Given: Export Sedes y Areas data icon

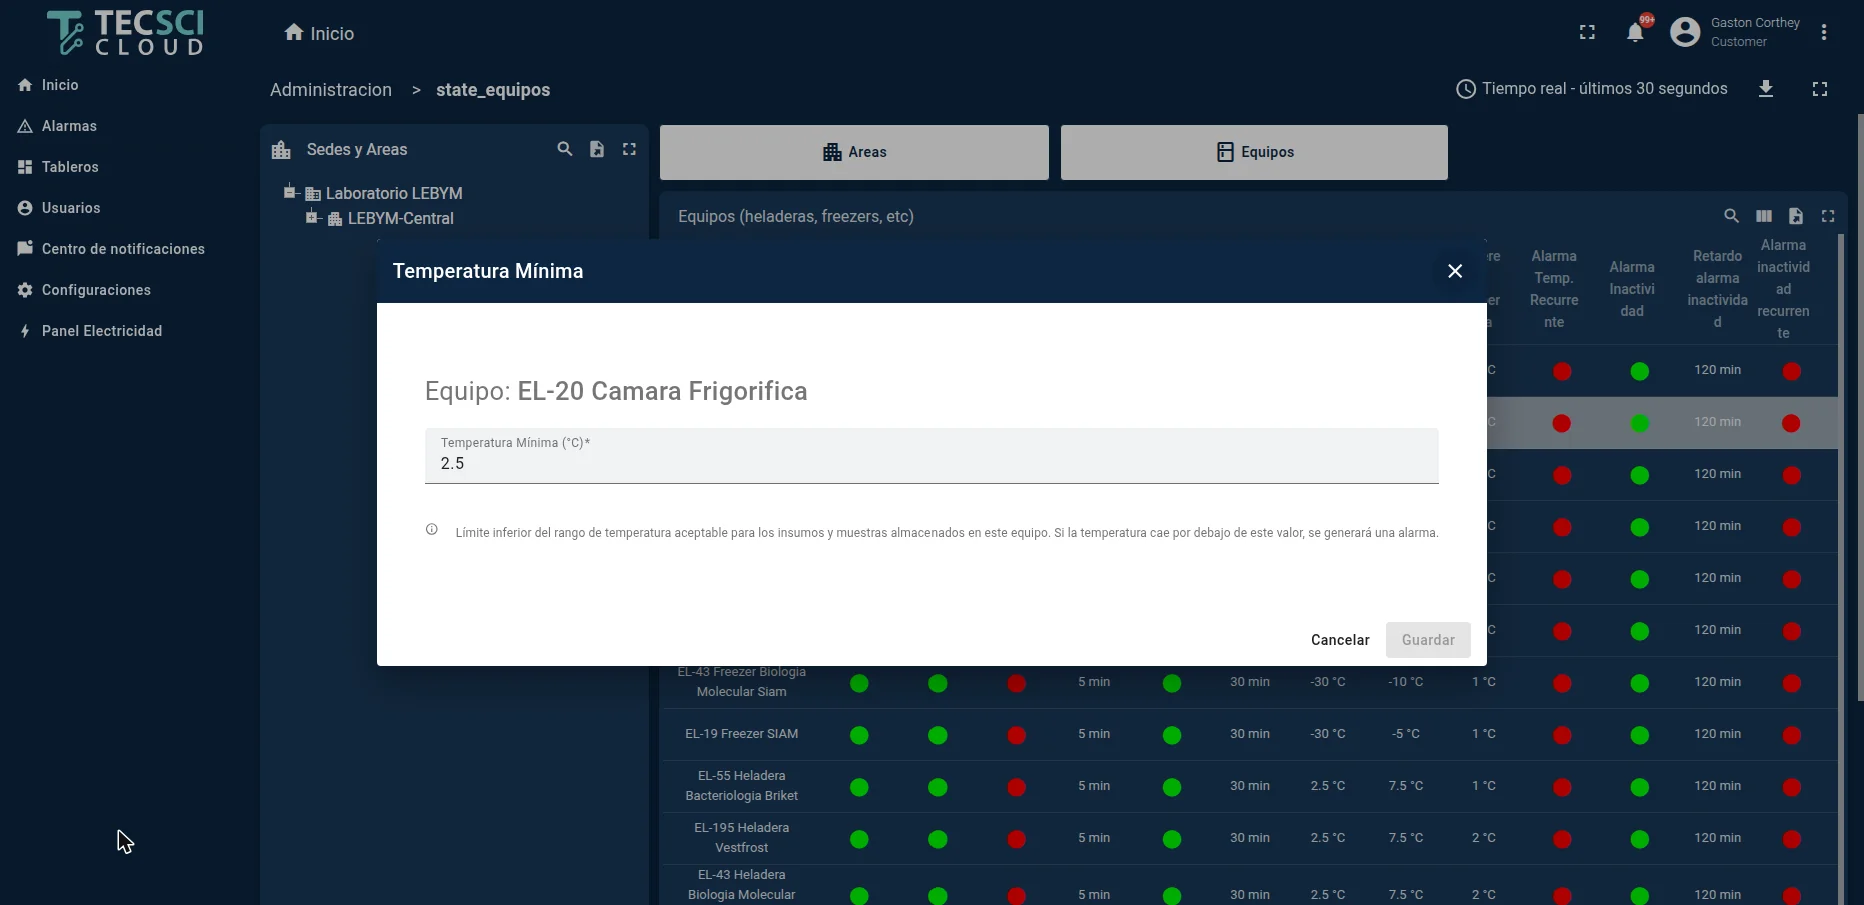Looking at the screenshot, I should 597,149.
